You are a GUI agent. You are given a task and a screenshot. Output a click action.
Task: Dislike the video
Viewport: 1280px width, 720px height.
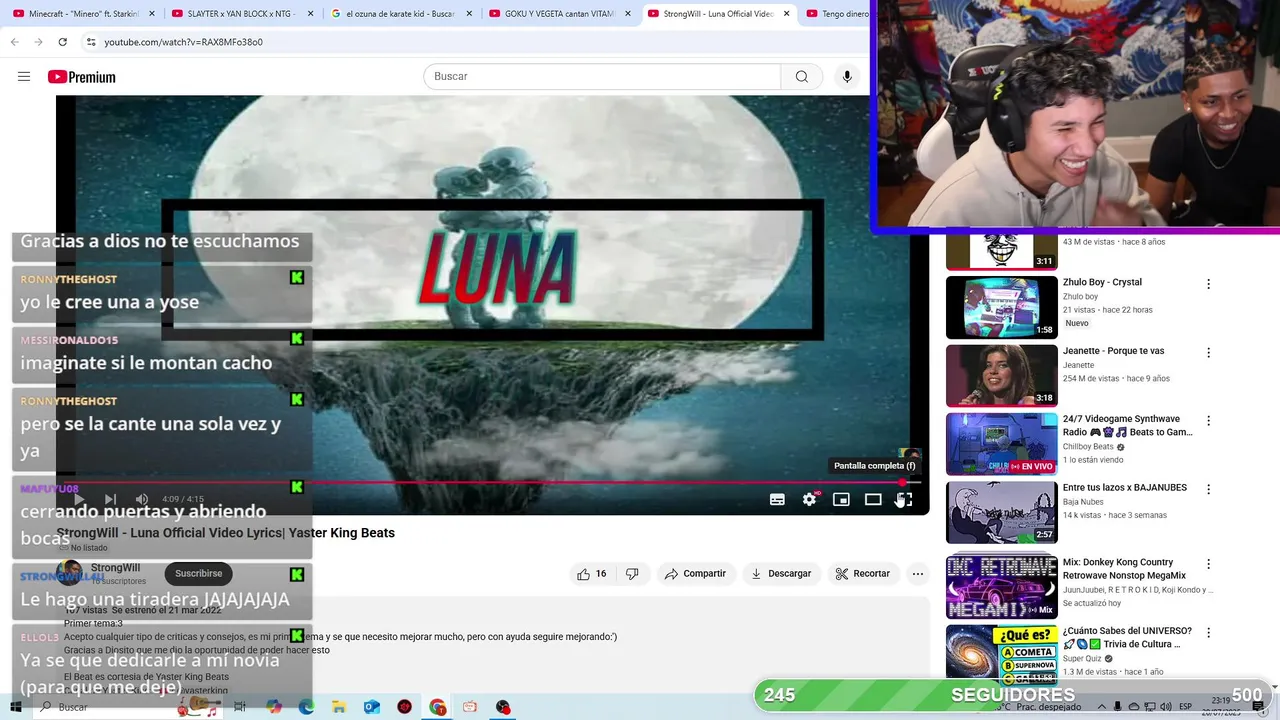pos(632,574)
